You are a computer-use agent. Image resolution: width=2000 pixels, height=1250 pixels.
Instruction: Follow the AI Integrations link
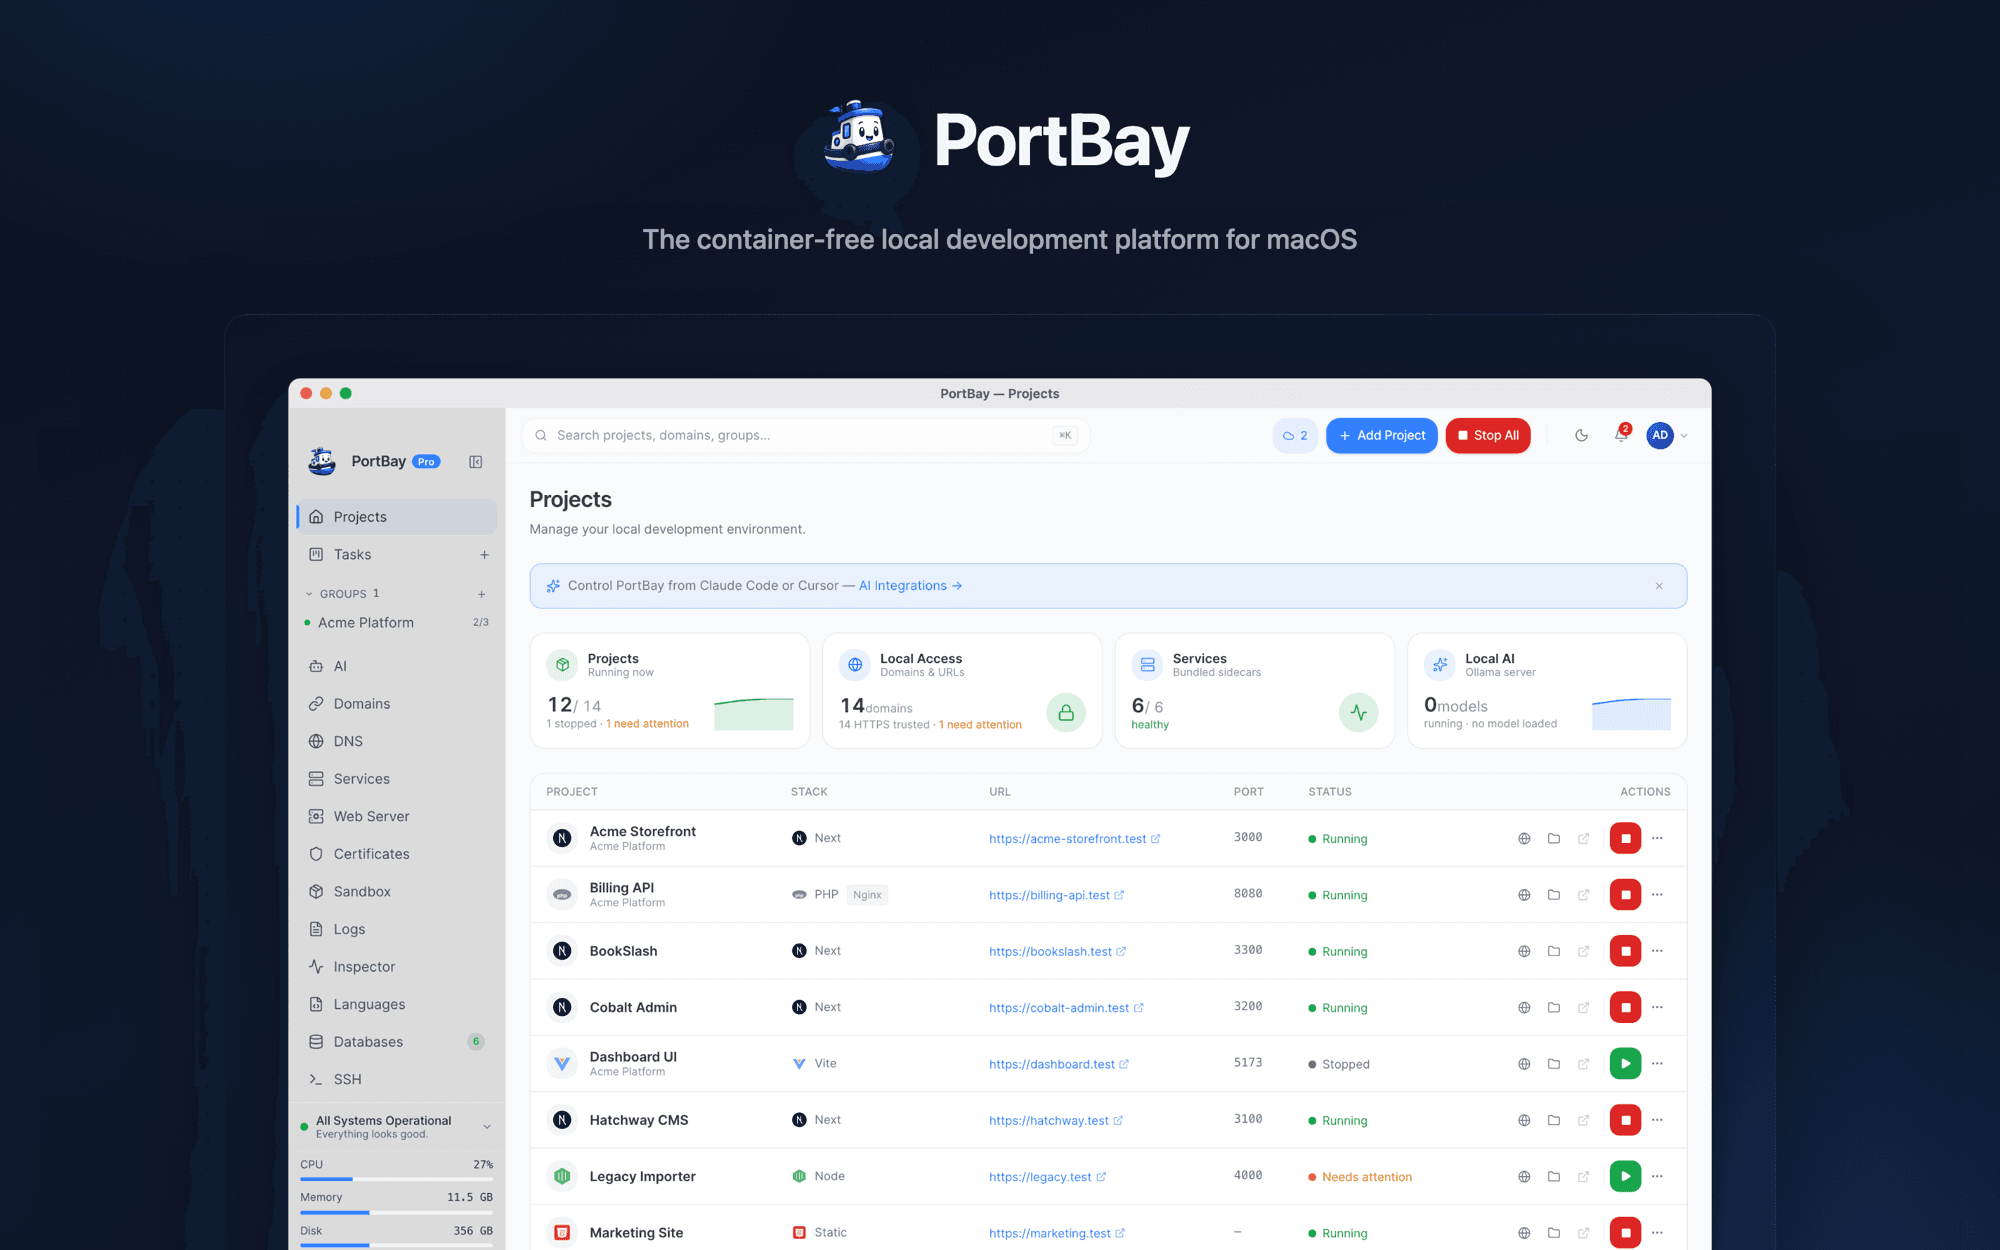point(910,586)
